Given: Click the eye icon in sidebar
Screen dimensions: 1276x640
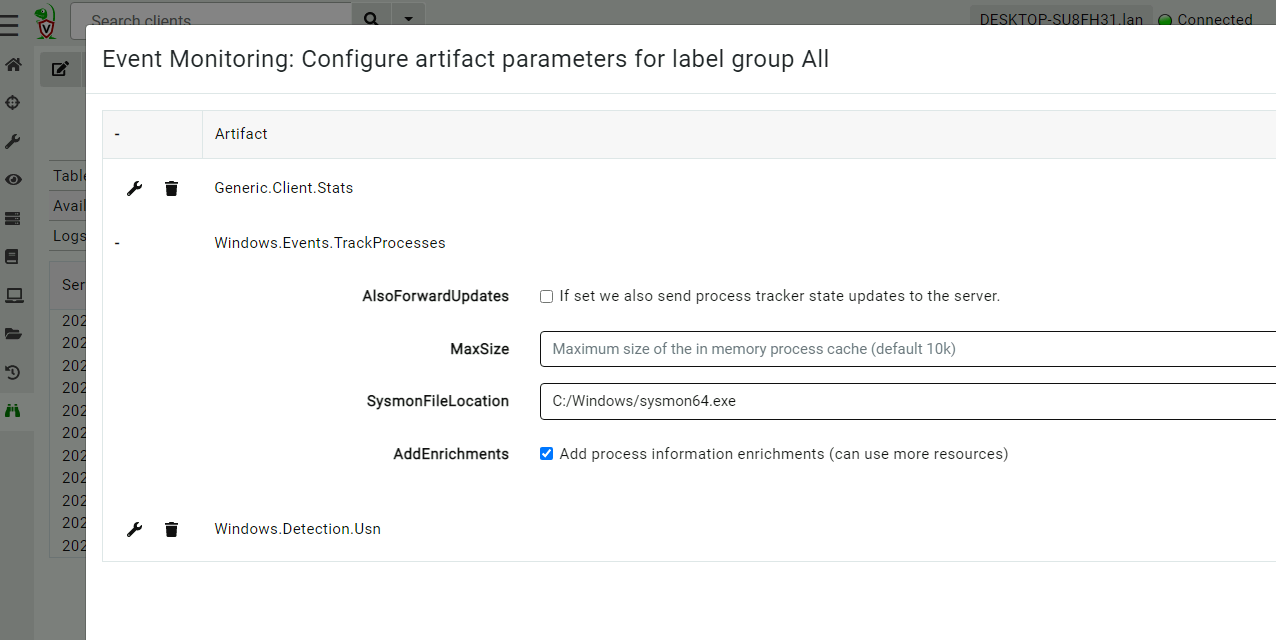Looking at the screenshot, I should pos(13,180).
